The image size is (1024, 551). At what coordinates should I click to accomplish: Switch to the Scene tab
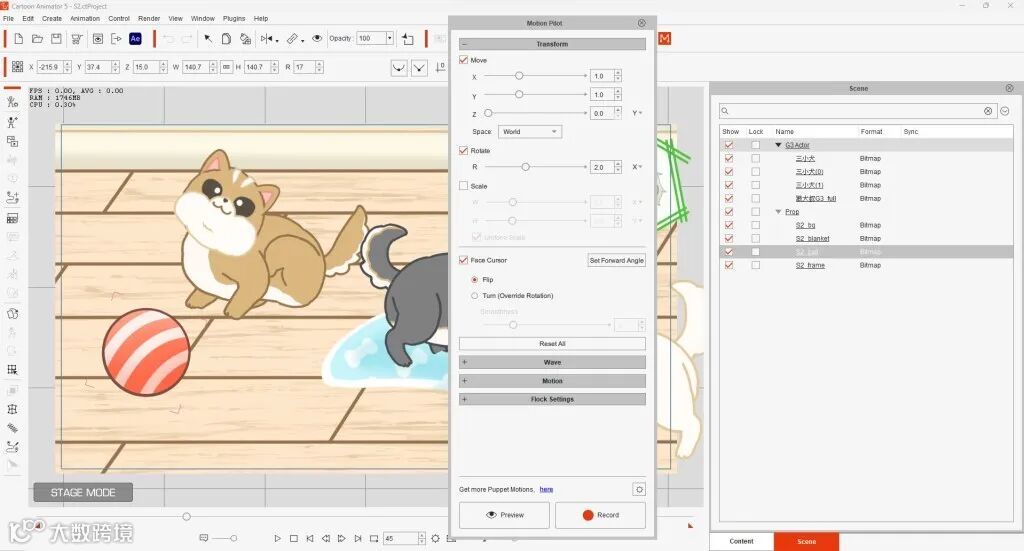[x=807, y=541]
